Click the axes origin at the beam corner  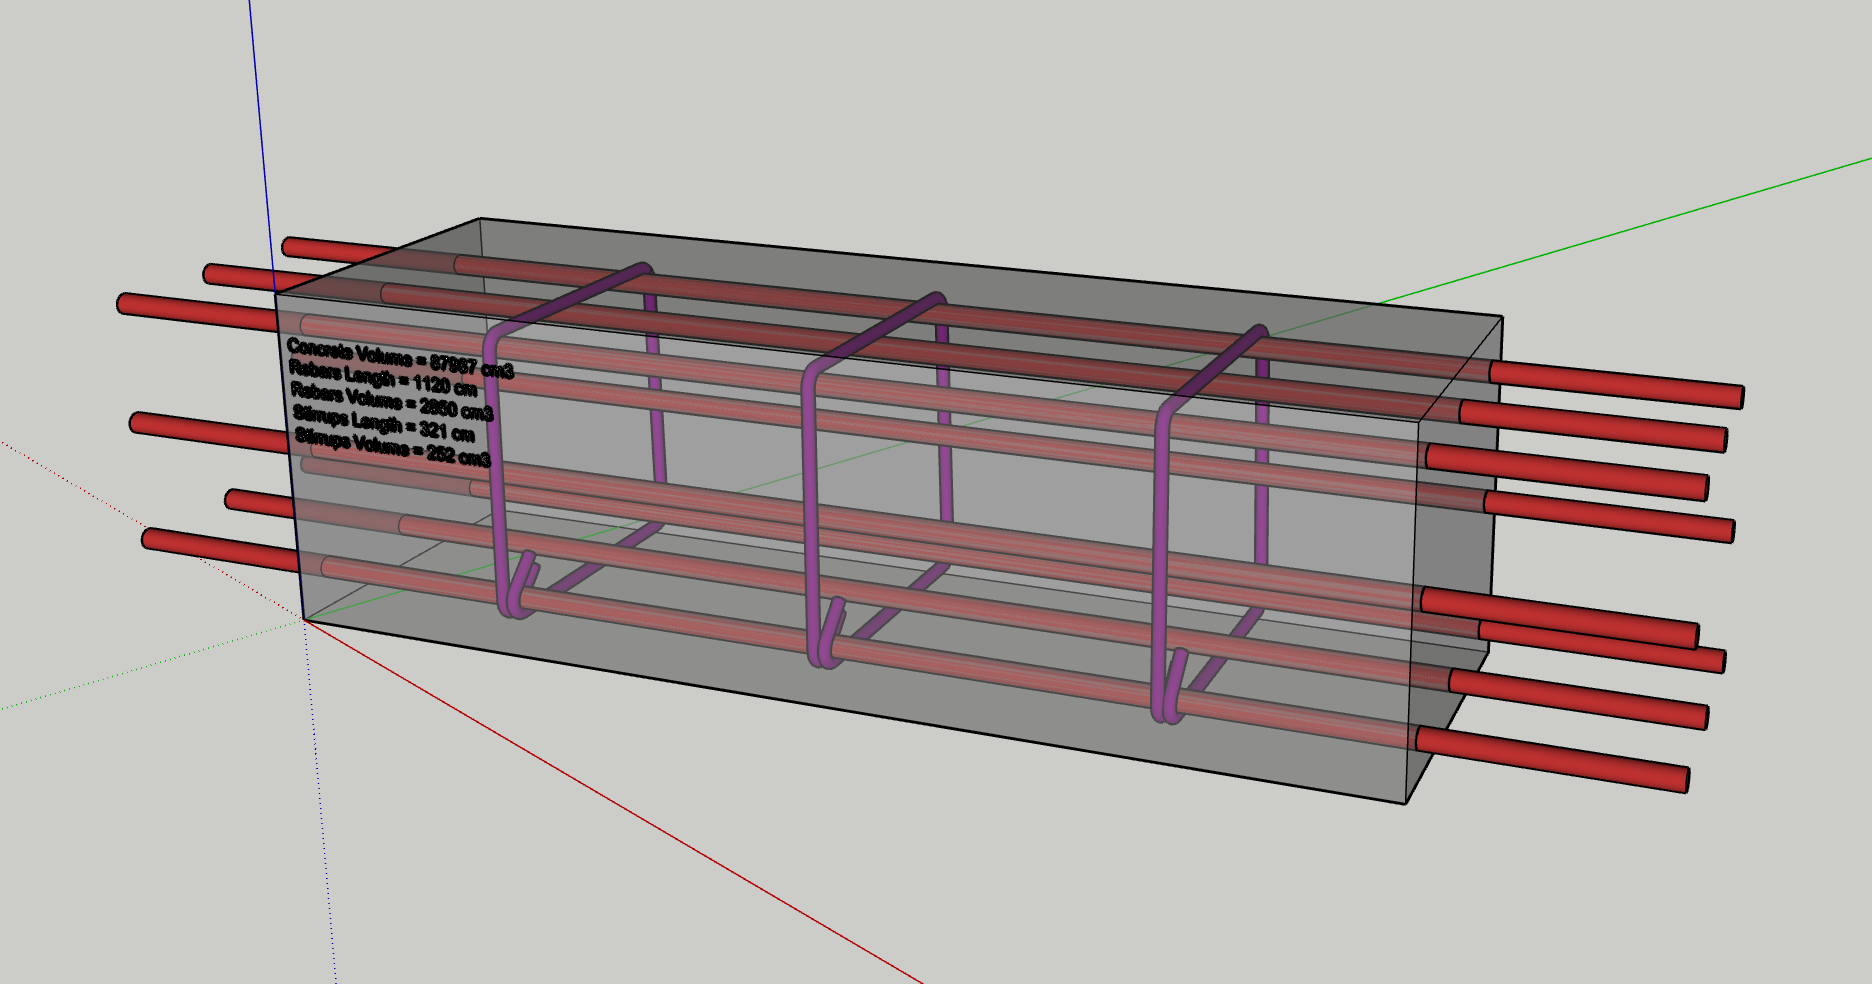[304, 620]
